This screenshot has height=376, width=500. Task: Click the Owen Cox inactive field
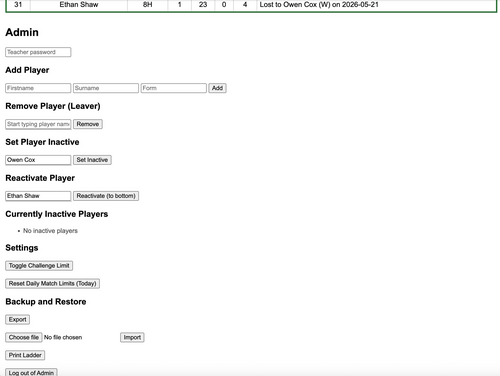point(38,160)
